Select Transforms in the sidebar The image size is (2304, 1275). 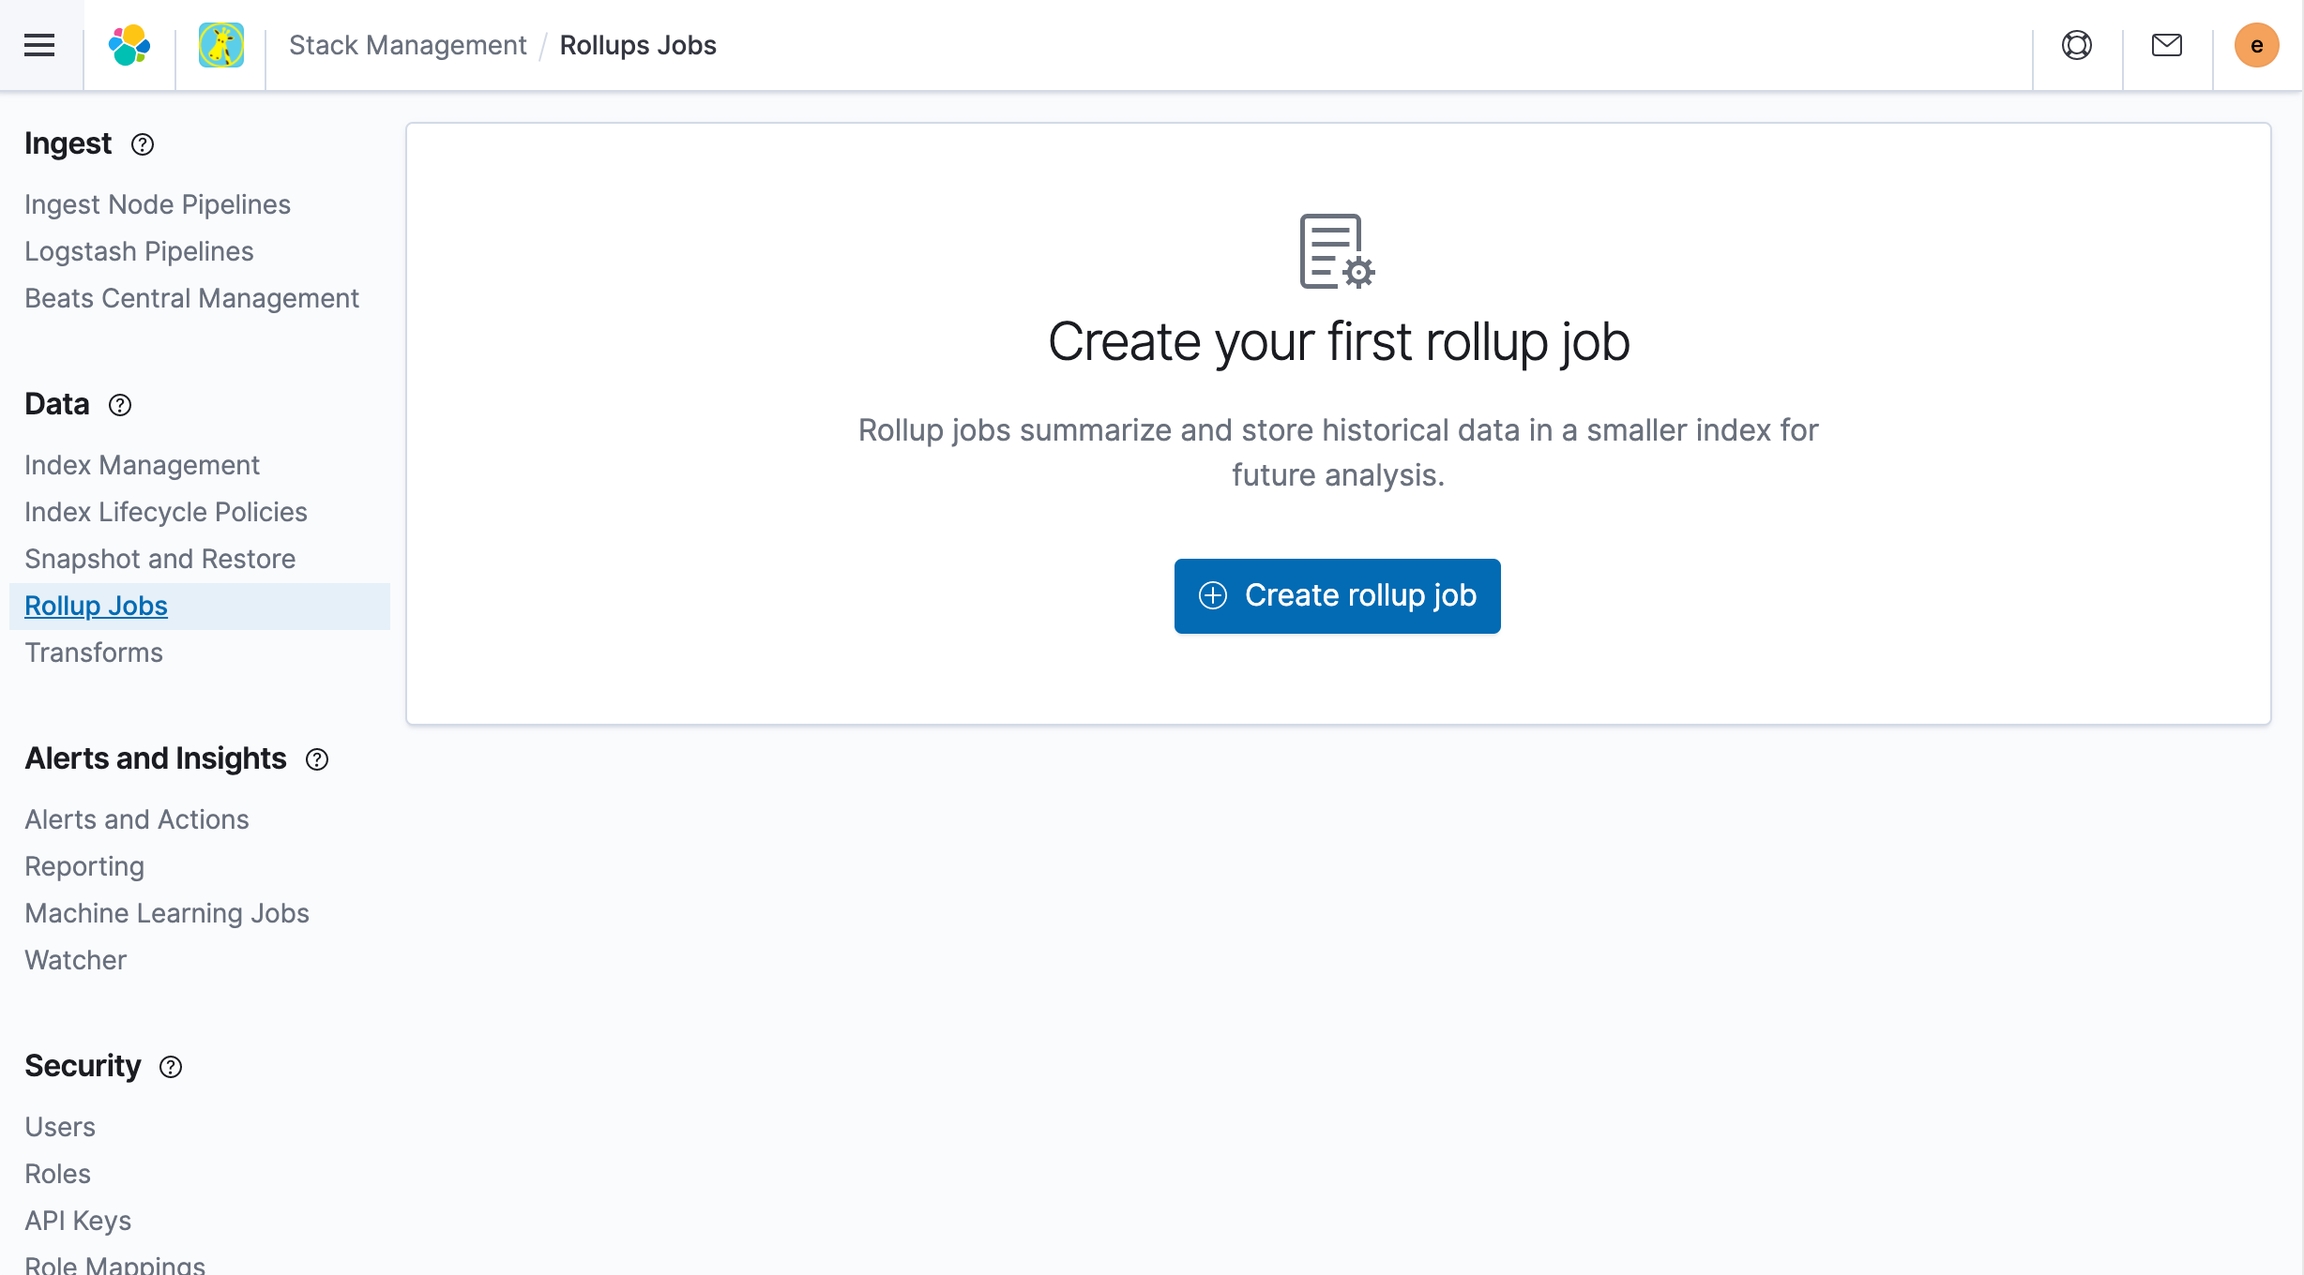tap(93, 652)
